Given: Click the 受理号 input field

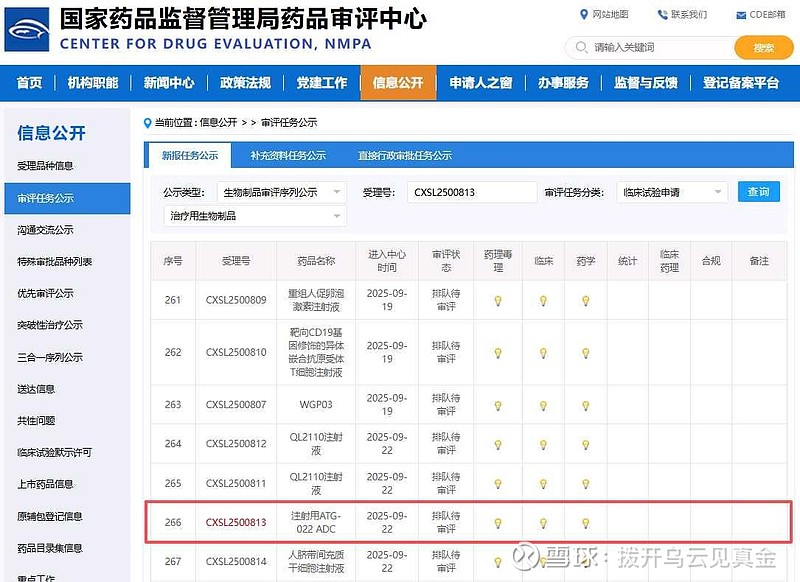Looking at the screenshot, I should [471, 192].
